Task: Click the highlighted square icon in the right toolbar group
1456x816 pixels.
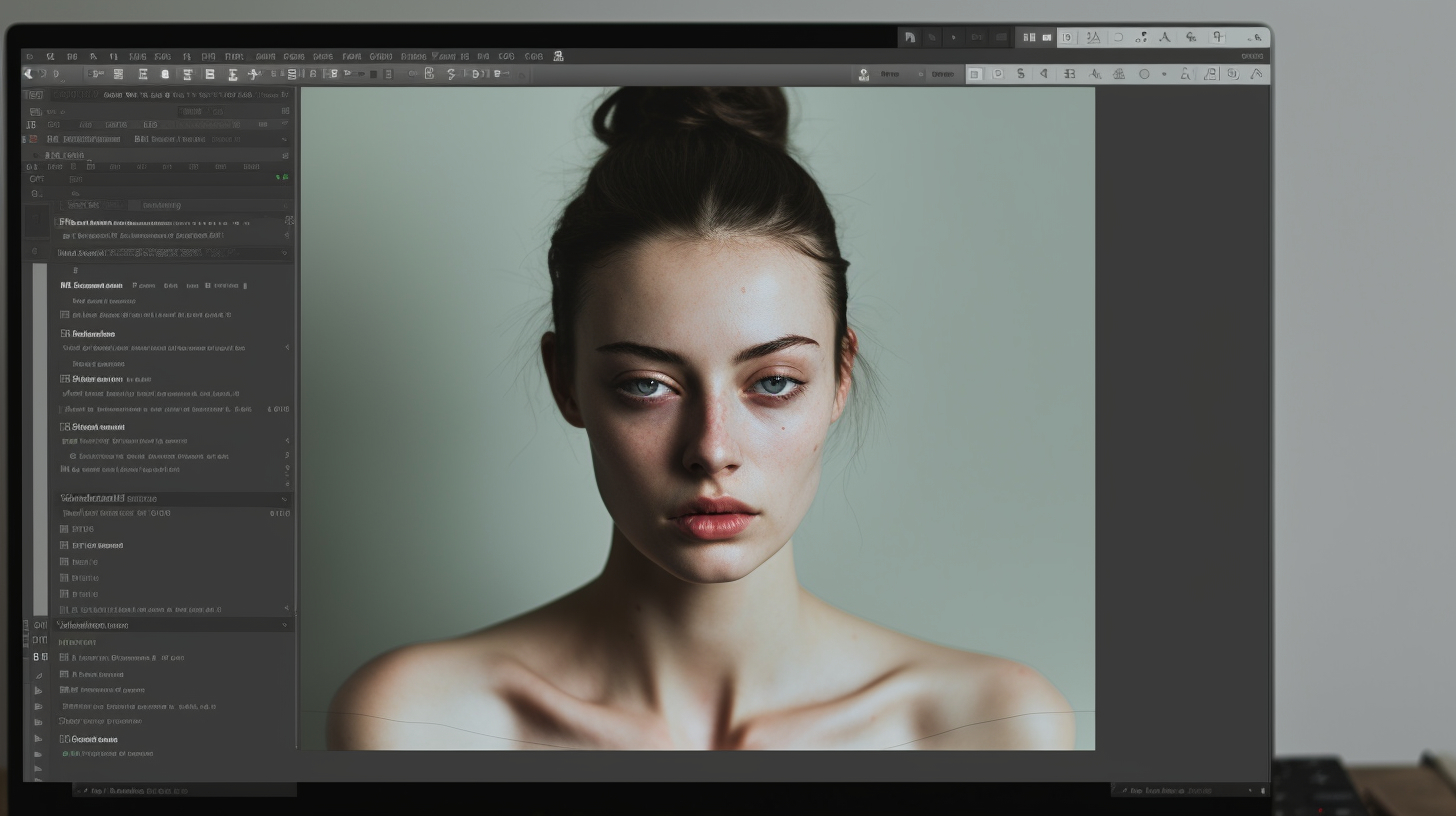Action: pyautogui.click(x=974, y=74)
